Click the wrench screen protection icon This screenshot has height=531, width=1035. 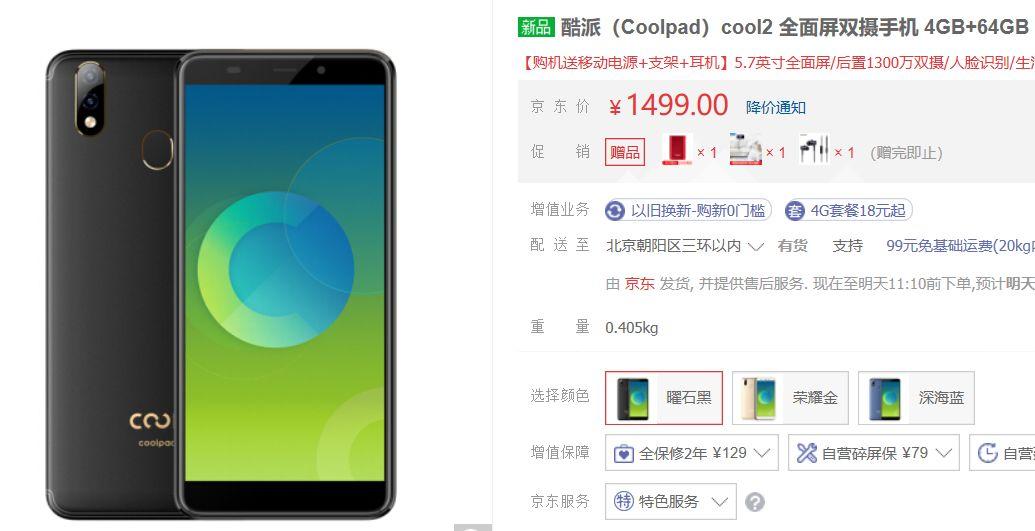pos(807,453)
